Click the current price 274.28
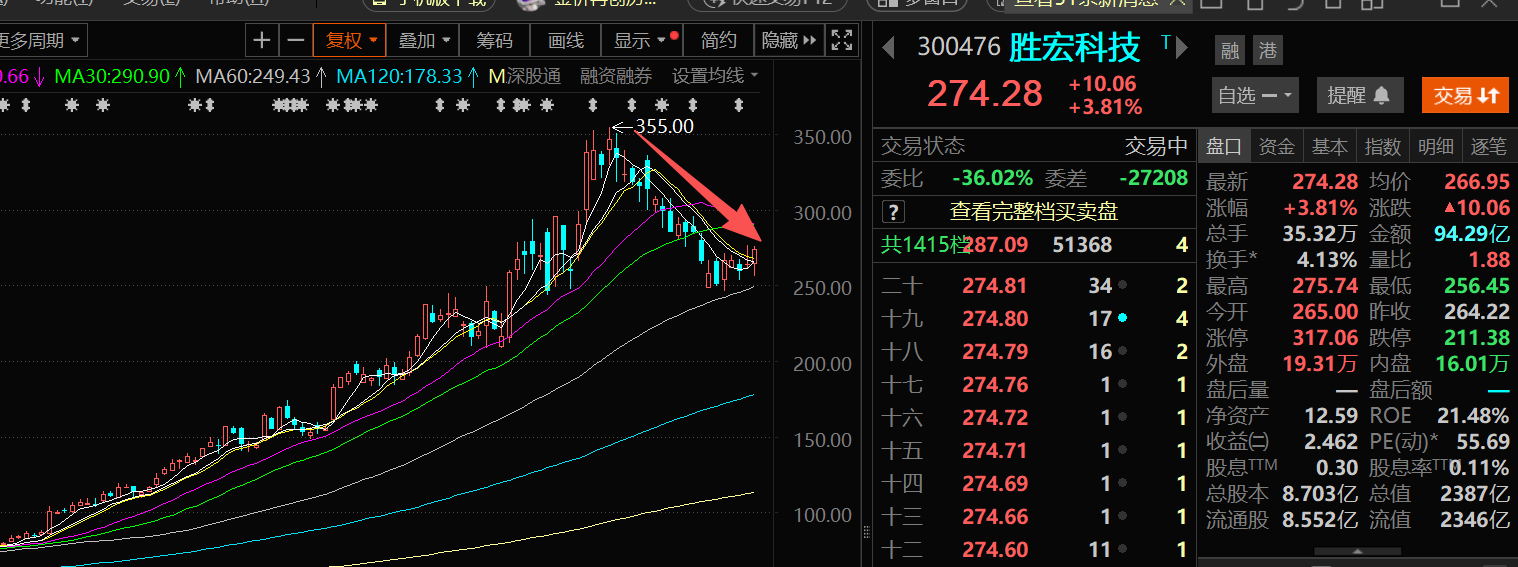This screenshot has height=567, width=1518. click(x=985, y=93)
